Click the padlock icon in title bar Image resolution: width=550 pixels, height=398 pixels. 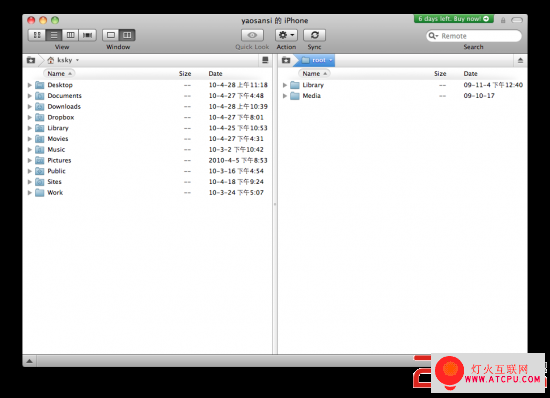coord(503,20)
